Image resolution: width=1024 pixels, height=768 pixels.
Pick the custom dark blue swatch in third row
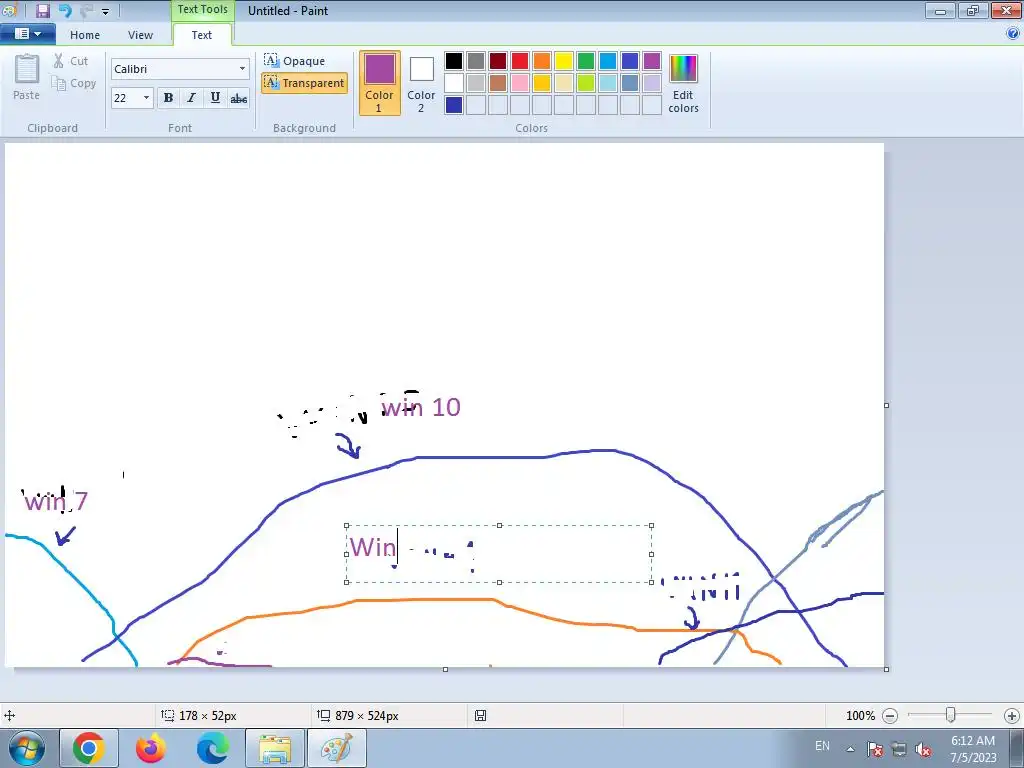[x=454, y=105]
